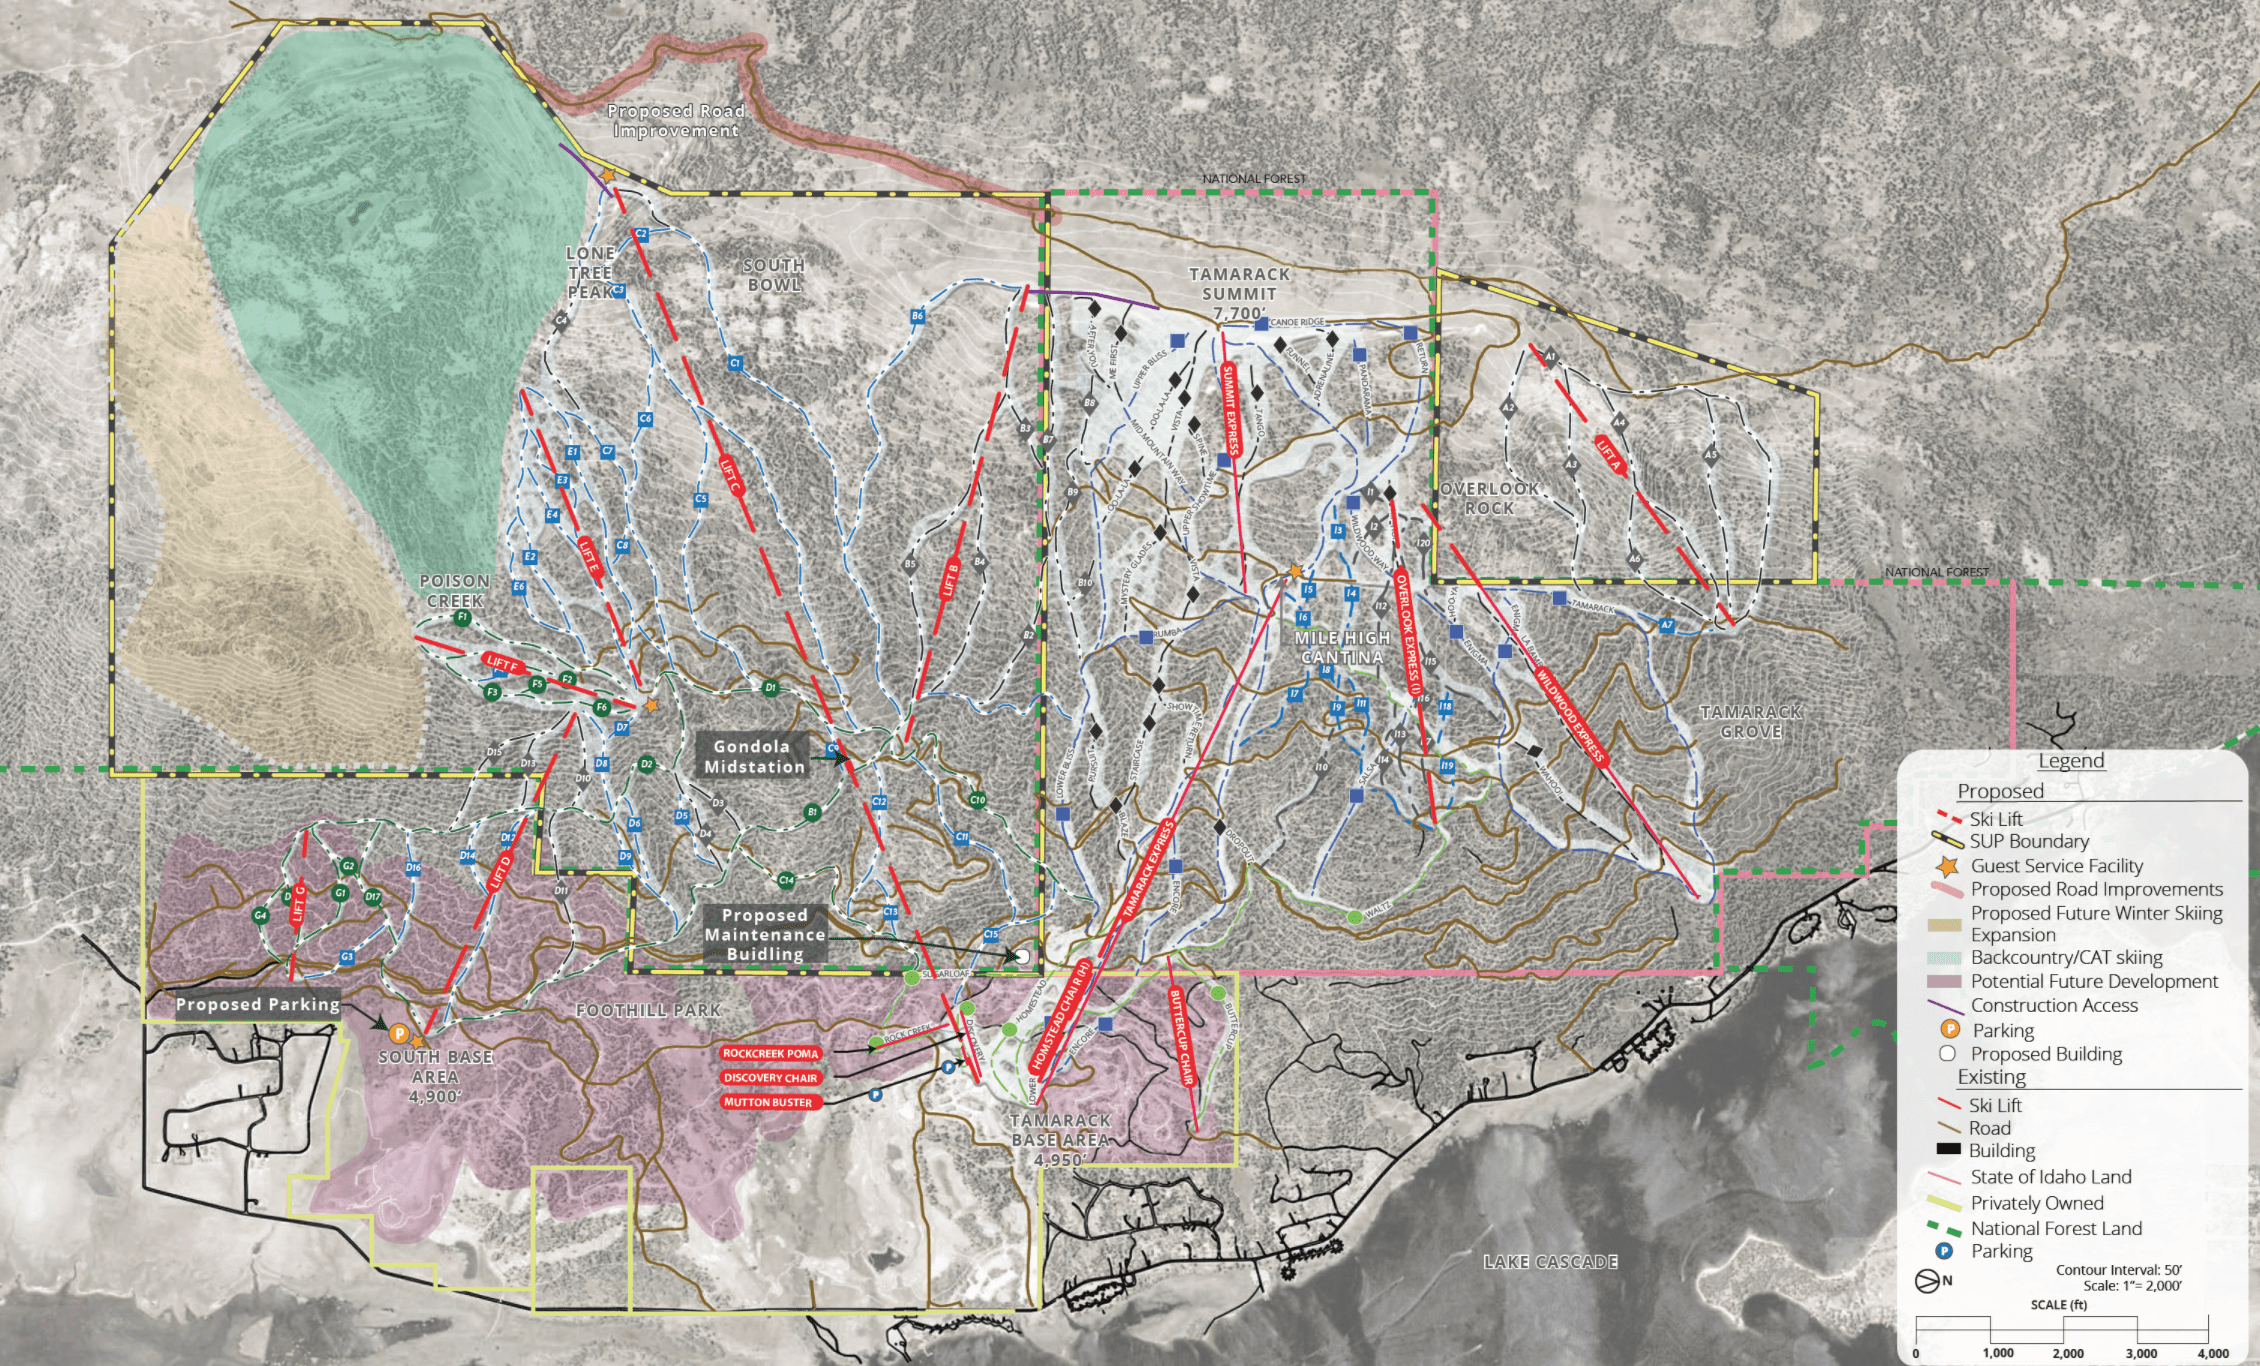Click the BUTTERCUP CHAIR lift label
The height and width of the screenshot is (1366, 2260).
(1182, 1037)
